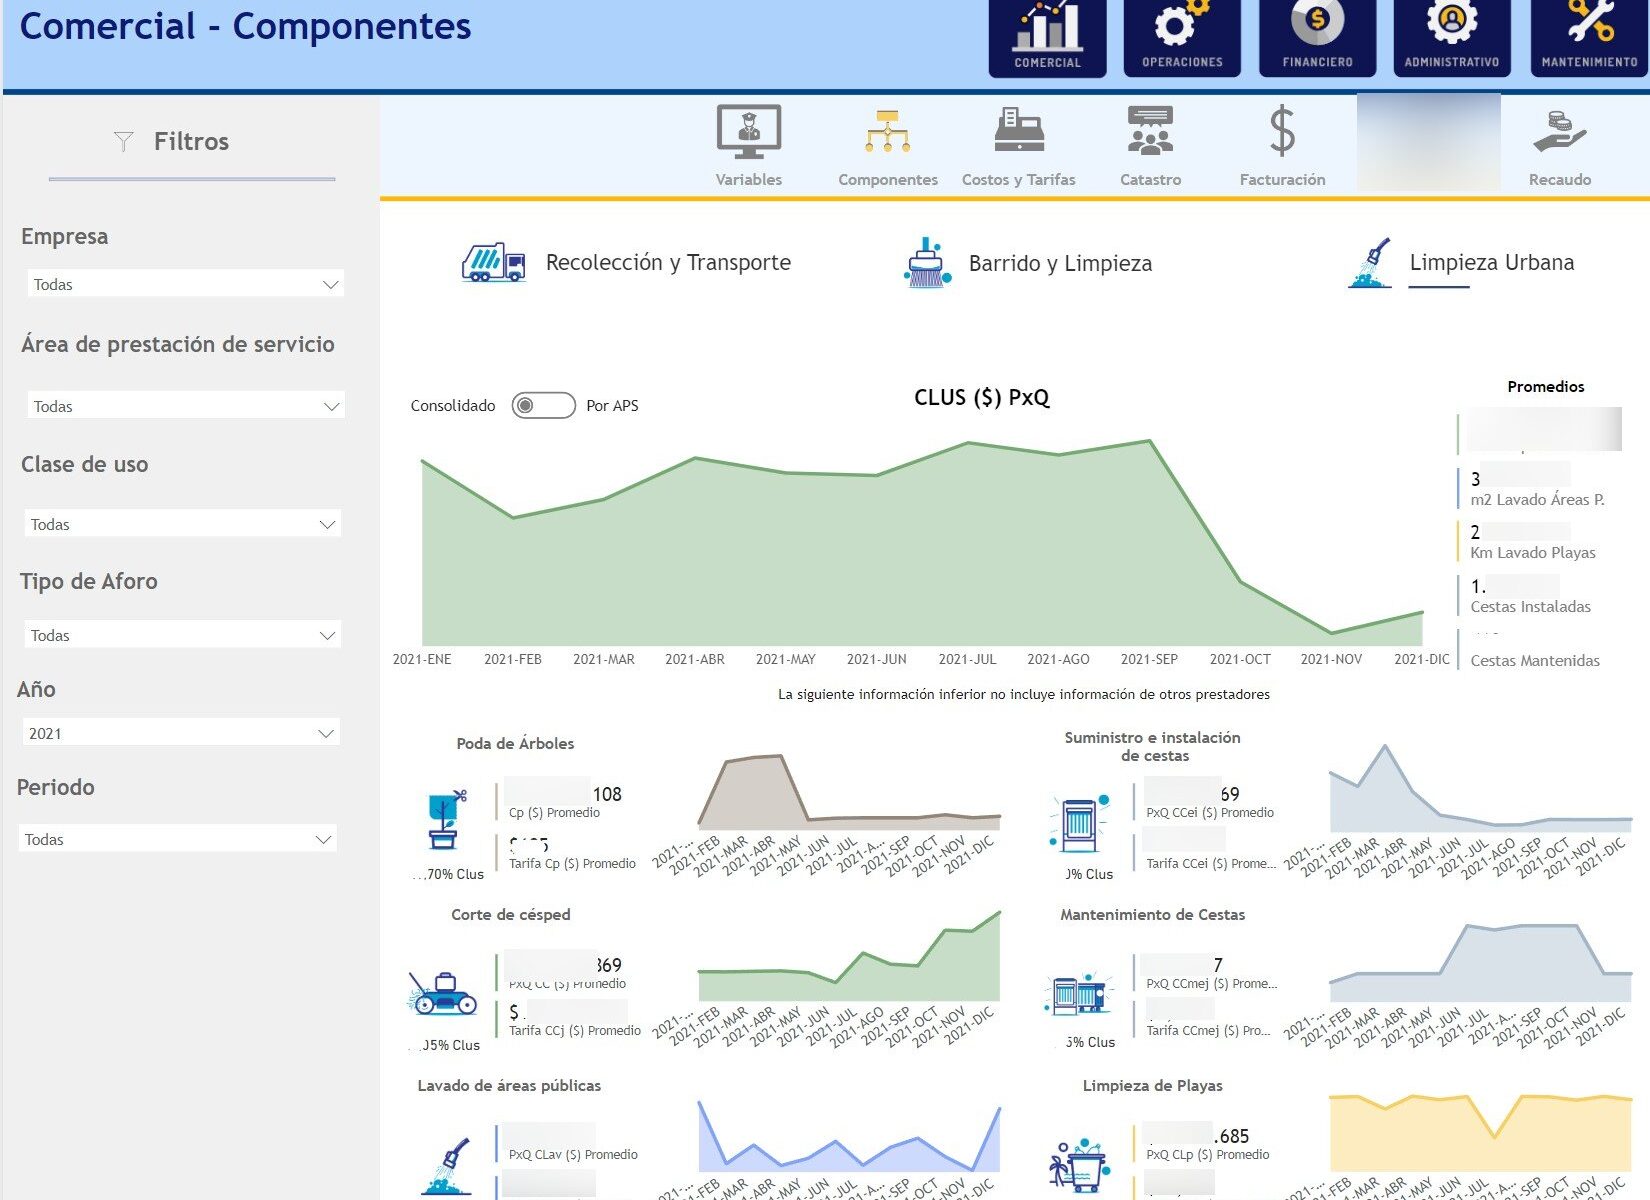Open the Catastro people icon
The height and width of the screenshot is (1200, 1650).
tap(1150, 134)
